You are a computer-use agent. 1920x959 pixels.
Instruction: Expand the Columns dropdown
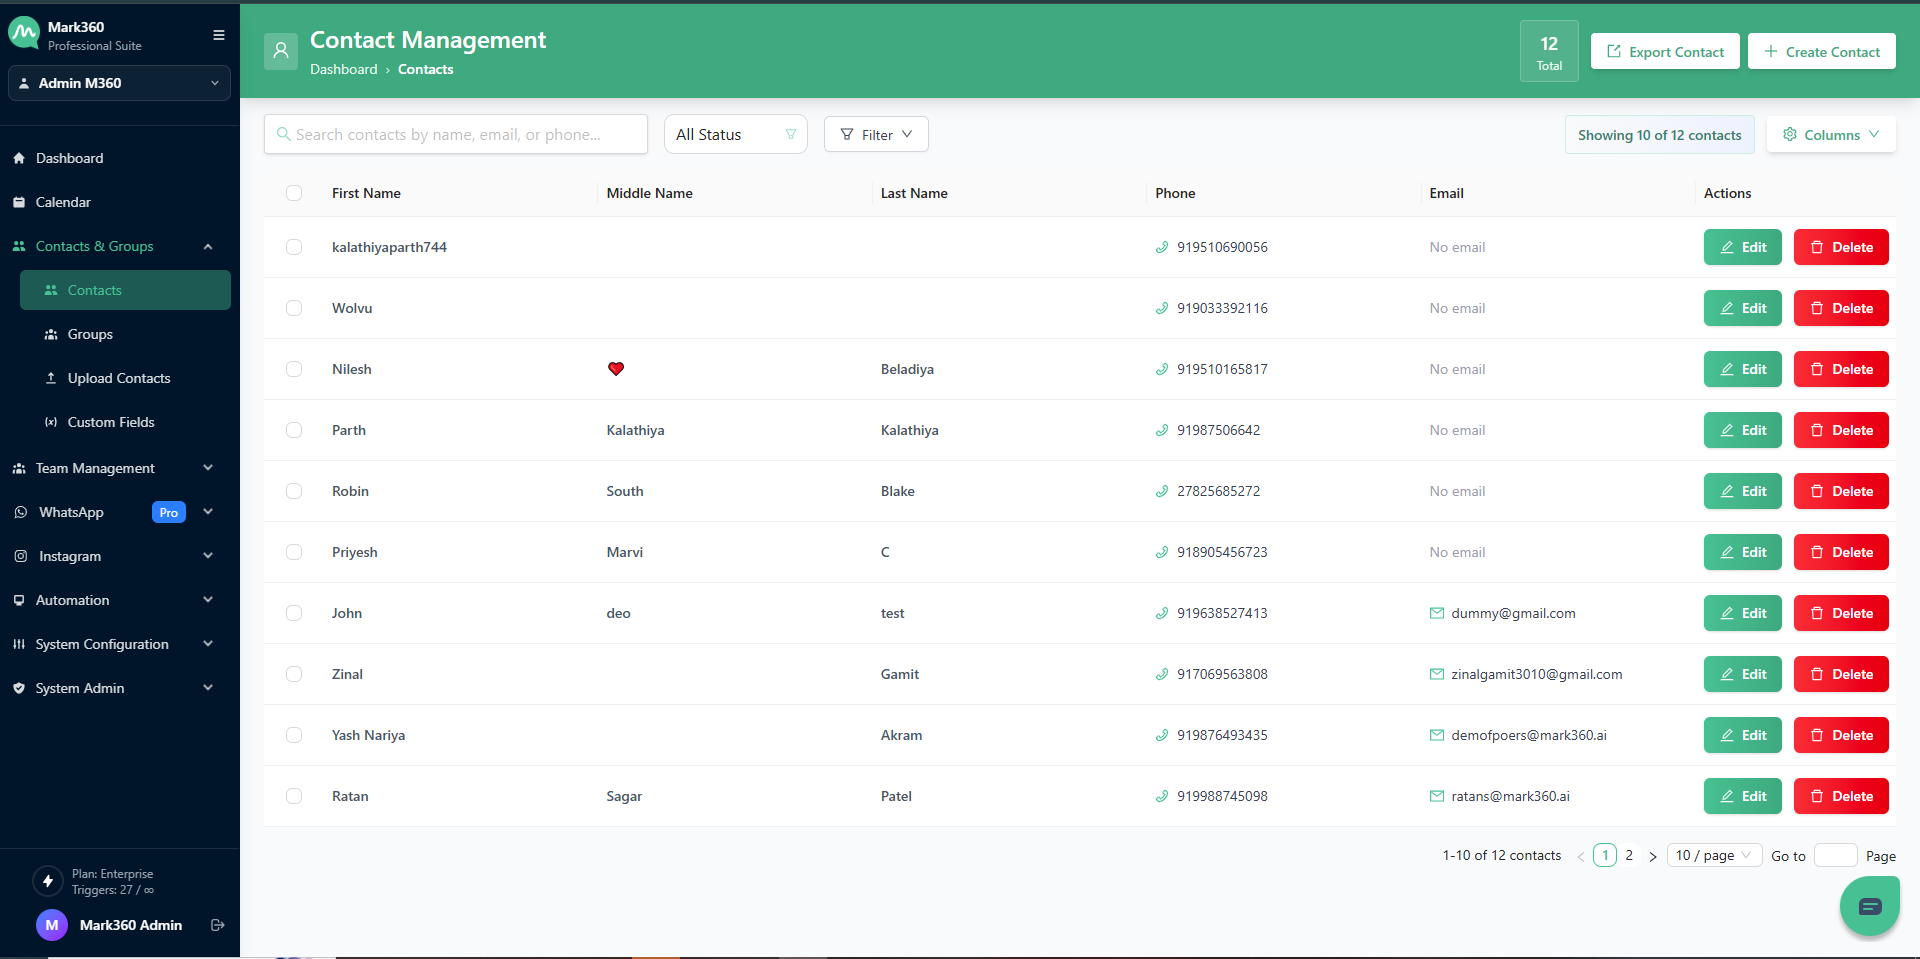click(x=1830, y=134)
